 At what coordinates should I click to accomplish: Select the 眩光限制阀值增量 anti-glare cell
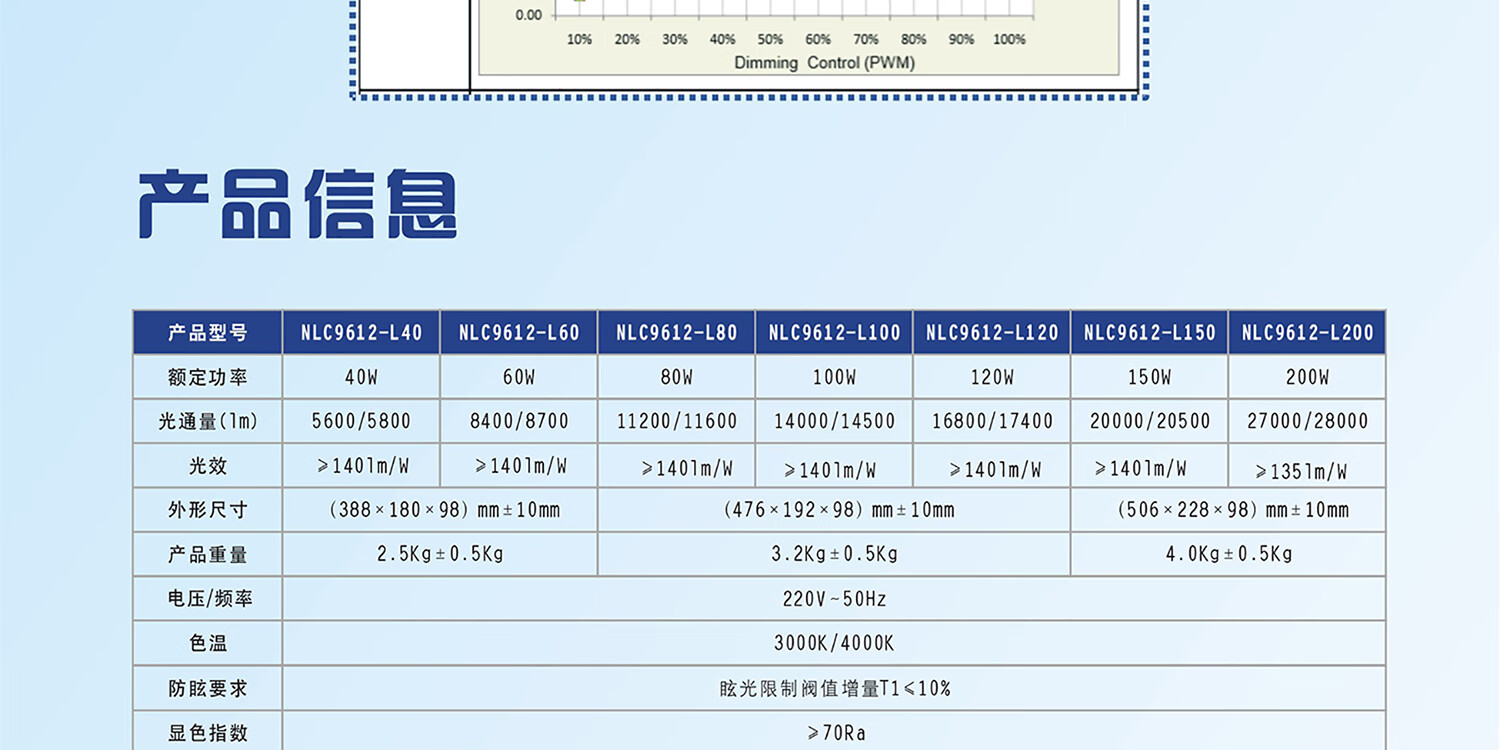834,688
